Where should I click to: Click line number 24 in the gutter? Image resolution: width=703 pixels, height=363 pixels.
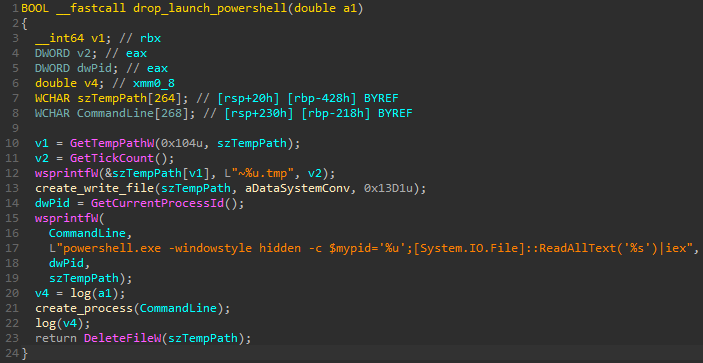coord(13,353)
